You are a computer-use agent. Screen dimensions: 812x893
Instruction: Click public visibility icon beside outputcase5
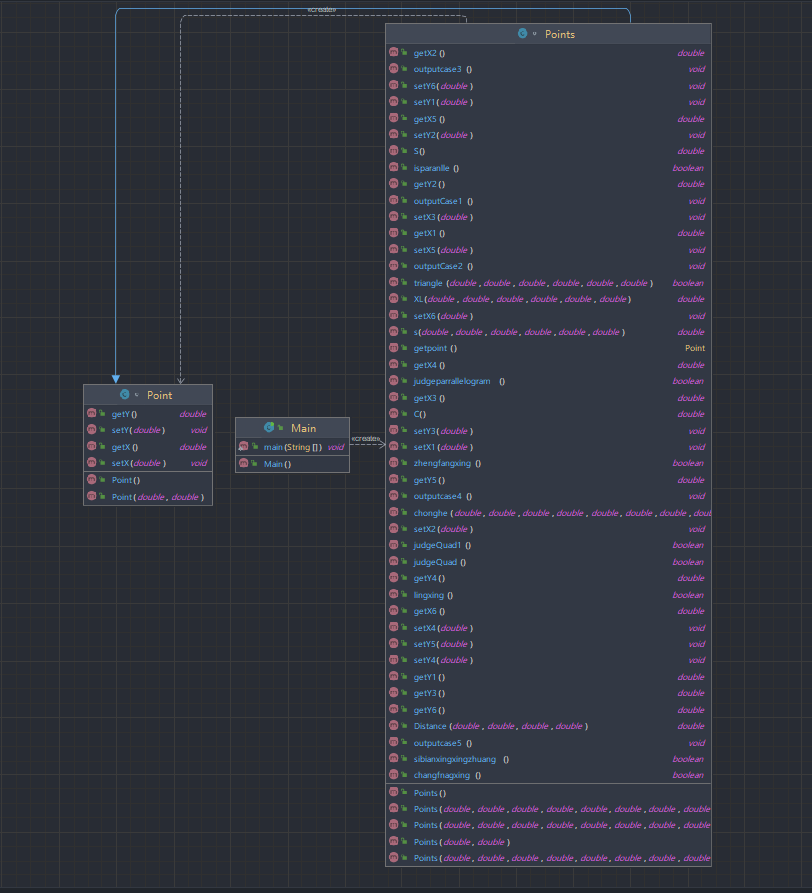[x=404, y=743]
